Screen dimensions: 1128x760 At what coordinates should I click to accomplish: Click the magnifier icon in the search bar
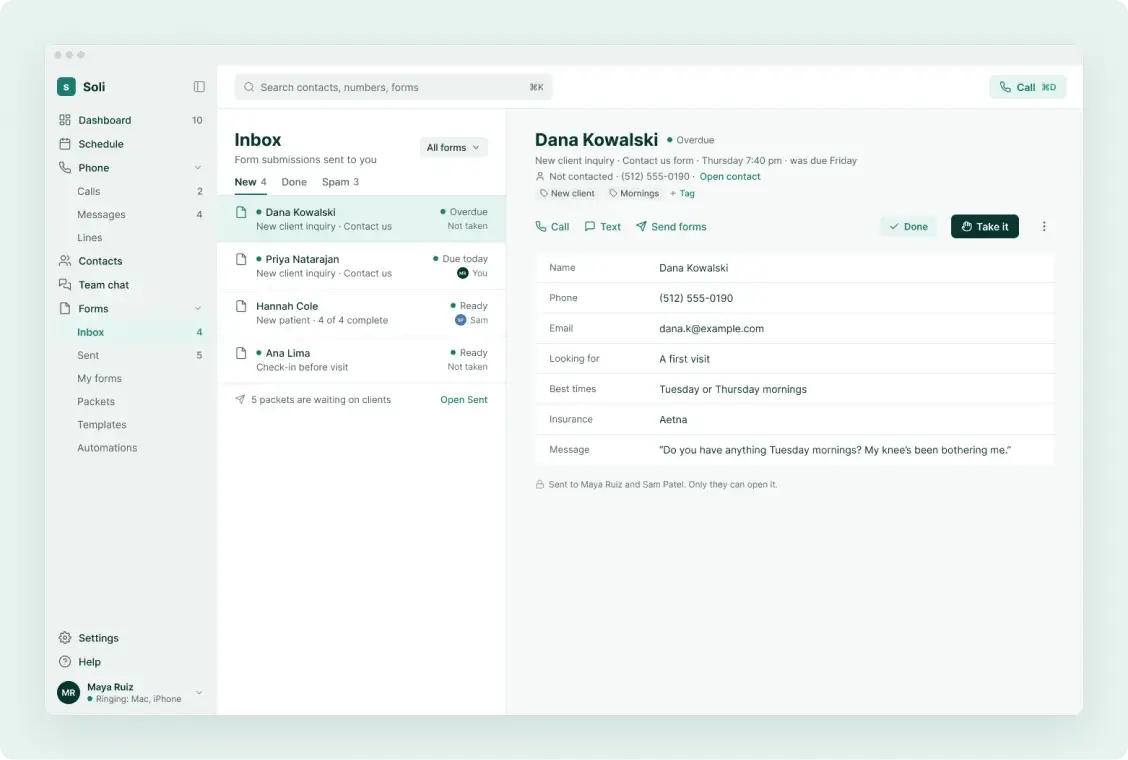tap(249, 87)
